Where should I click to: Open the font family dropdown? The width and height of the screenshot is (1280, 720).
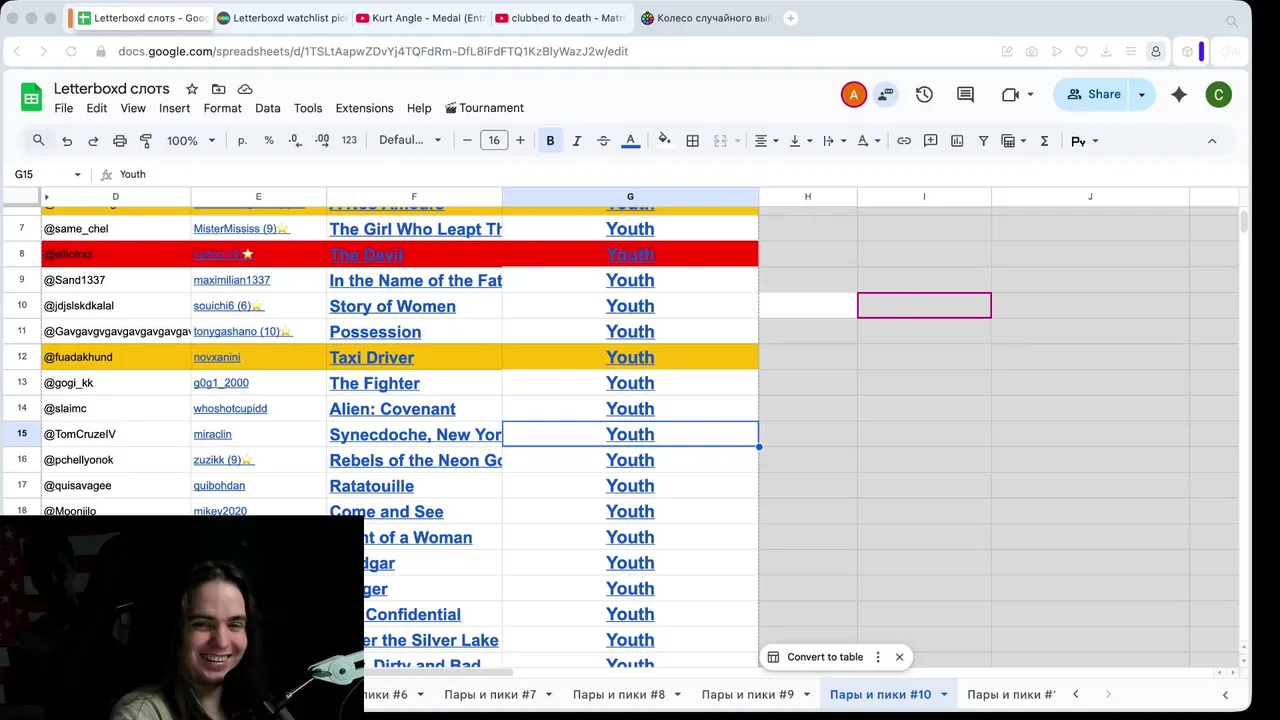pyautogui.click(x=410, y=141)
